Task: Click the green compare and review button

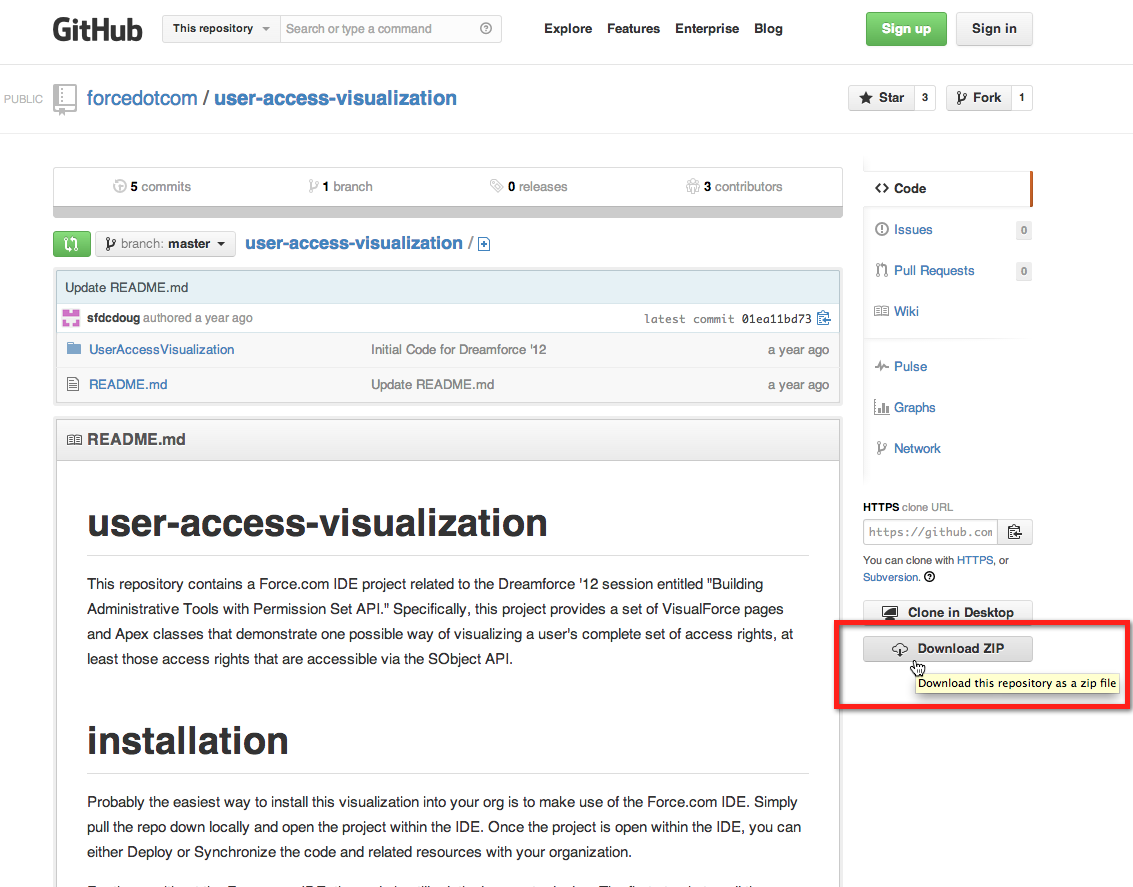Action: tap(72, 244)
